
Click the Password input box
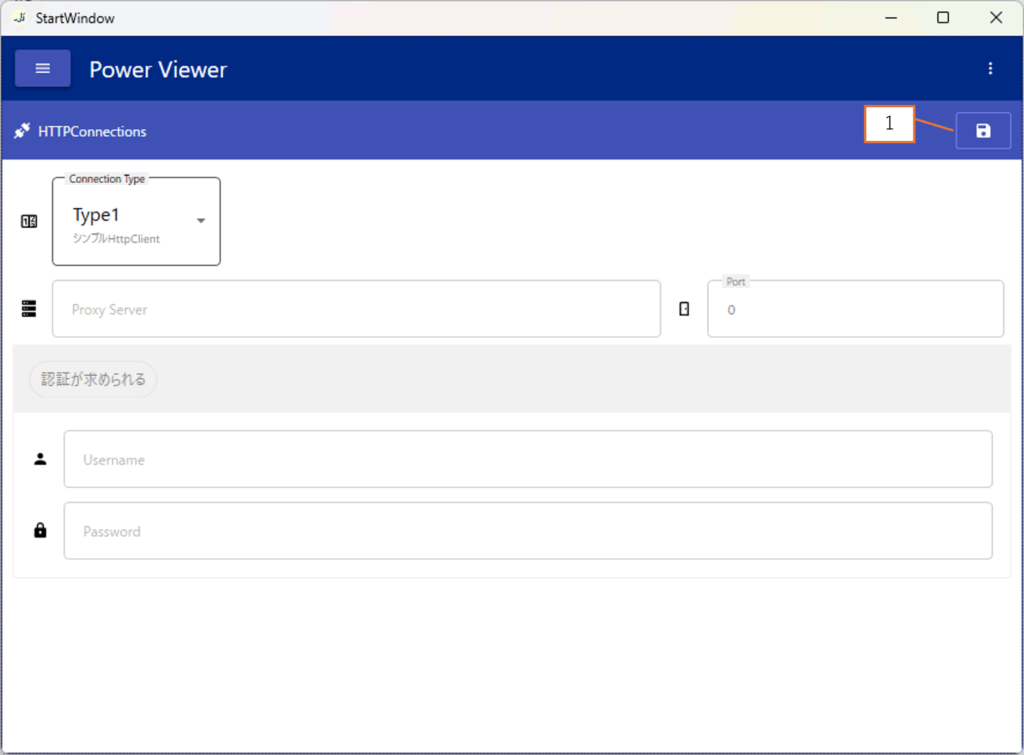pos(528,531)
